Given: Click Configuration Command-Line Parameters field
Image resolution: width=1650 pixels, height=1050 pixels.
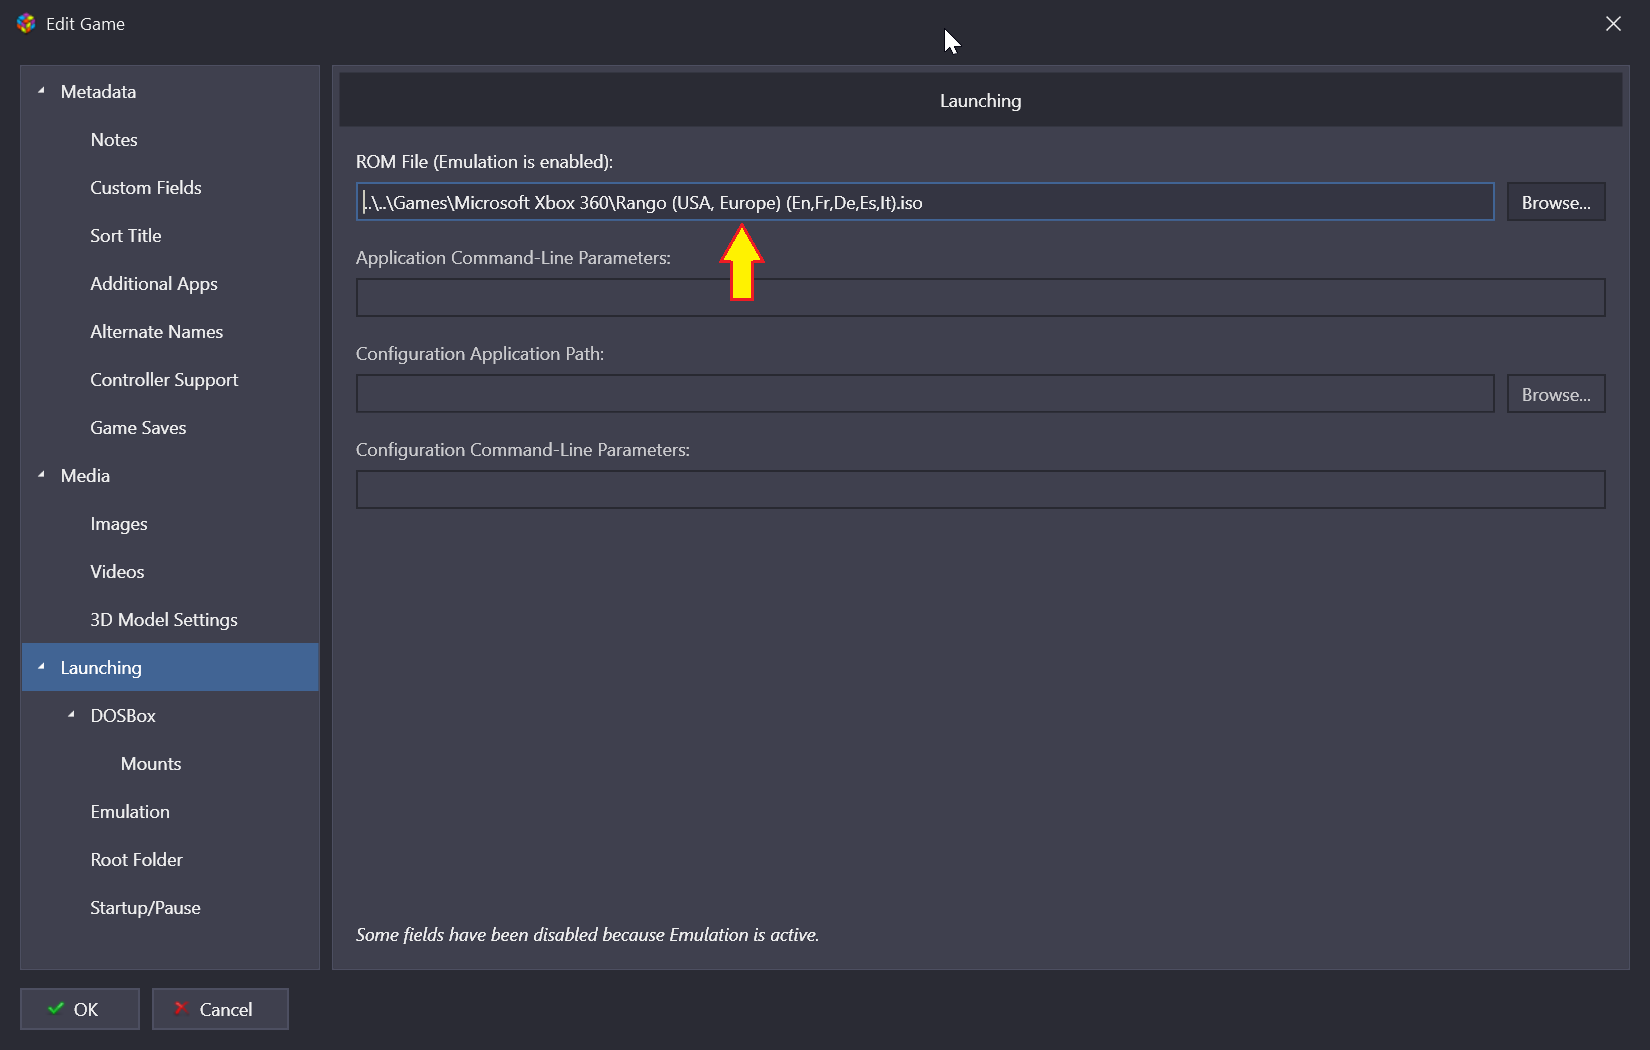Looking at the screenshot, I should (981, 490).
